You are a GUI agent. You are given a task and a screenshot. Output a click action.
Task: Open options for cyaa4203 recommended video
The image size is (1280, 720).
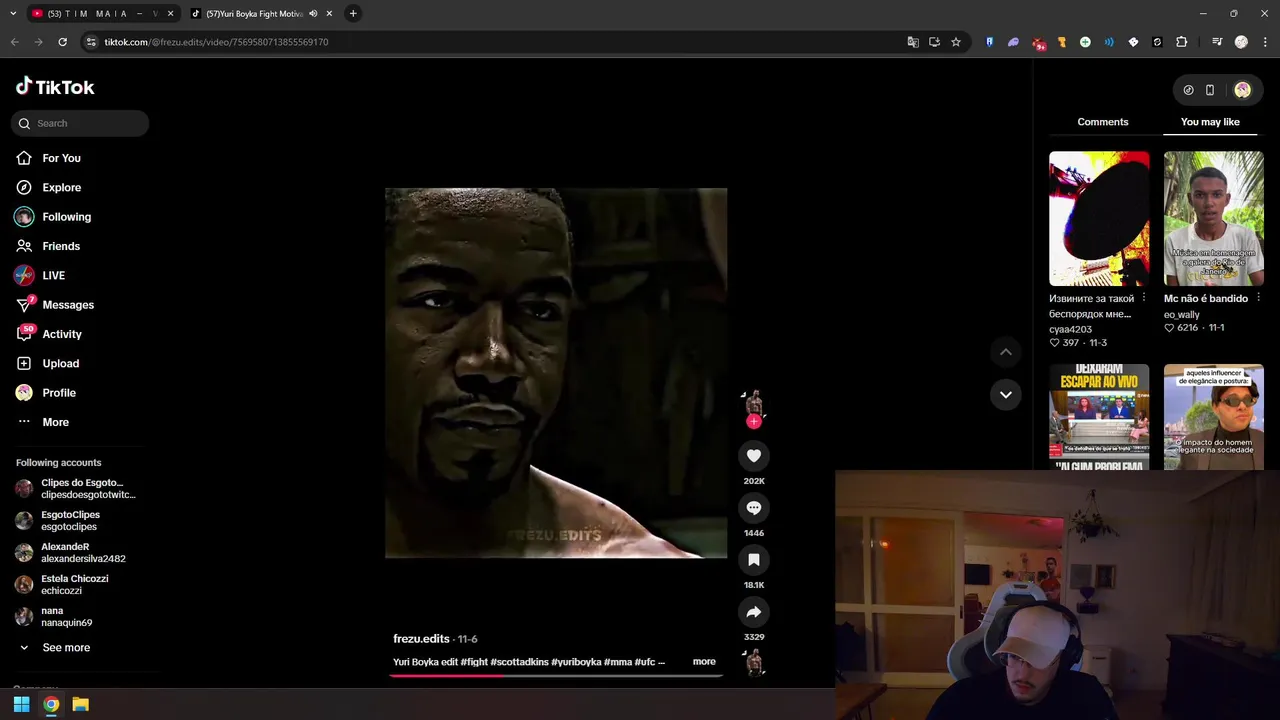pyautogui.click(x=1144, y=298)
